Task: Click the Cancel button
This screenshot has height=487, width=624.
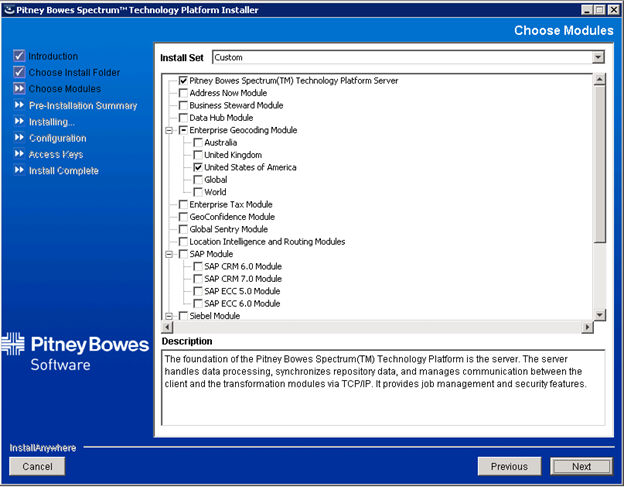Action: click(37, 466)
